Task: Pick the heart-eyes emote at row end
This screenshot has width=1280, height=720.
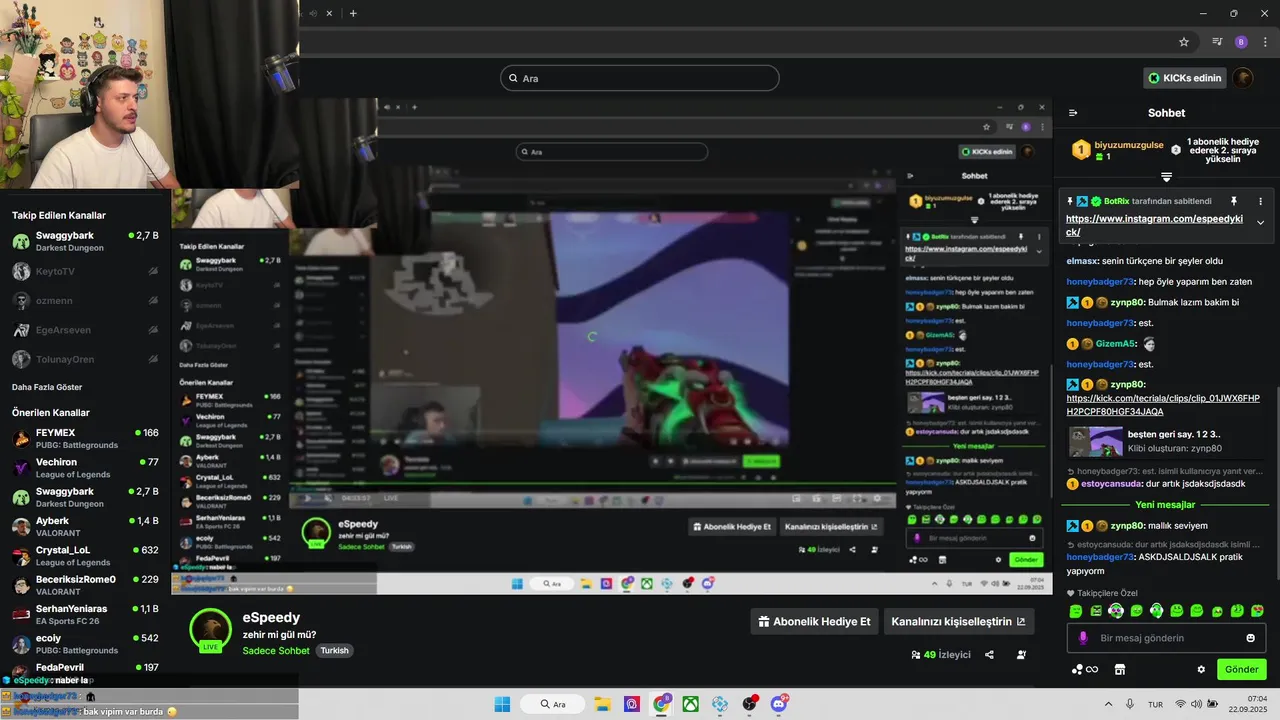Action: point(1257,611)
